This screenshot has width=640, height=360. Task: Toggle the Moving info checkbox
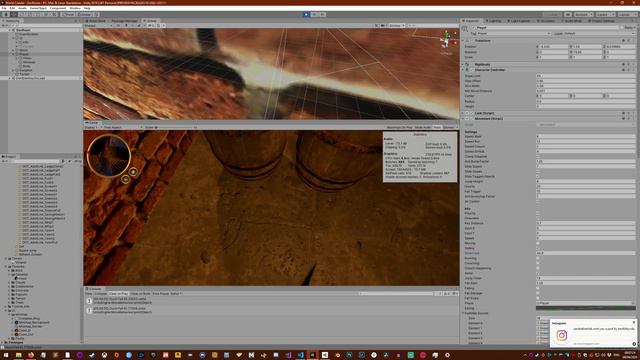(538, 243)
